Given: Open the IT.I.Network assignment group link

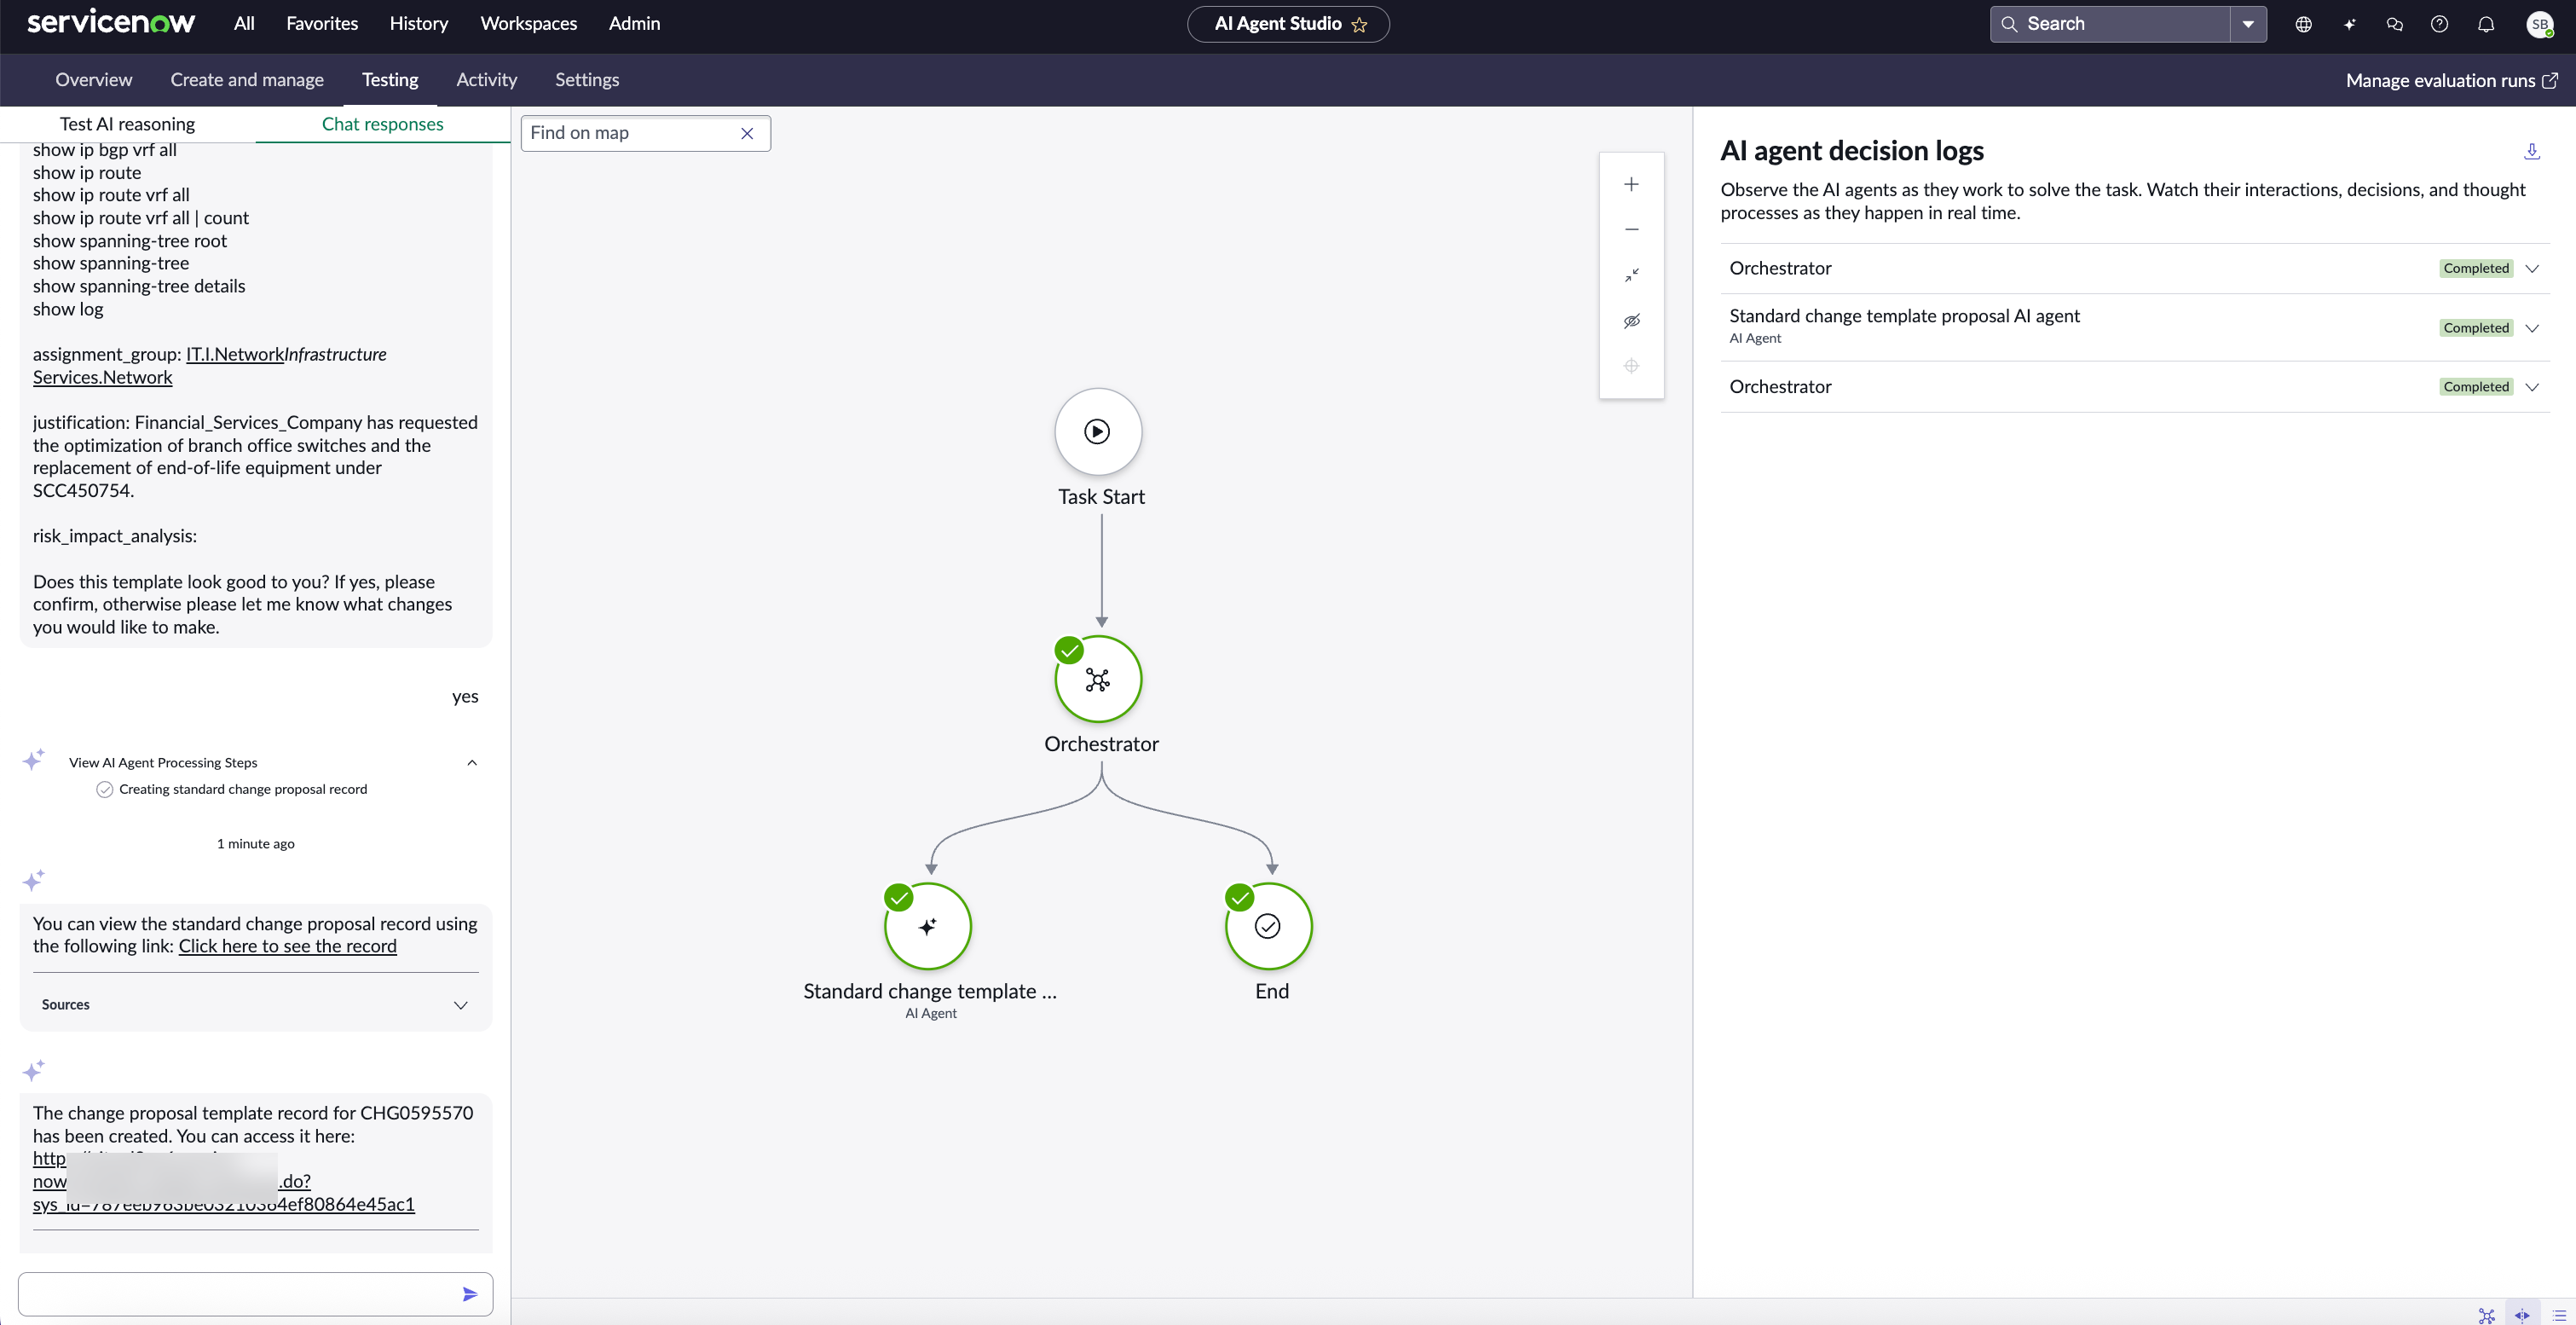Looking at the screenshot, I should 235,354.
